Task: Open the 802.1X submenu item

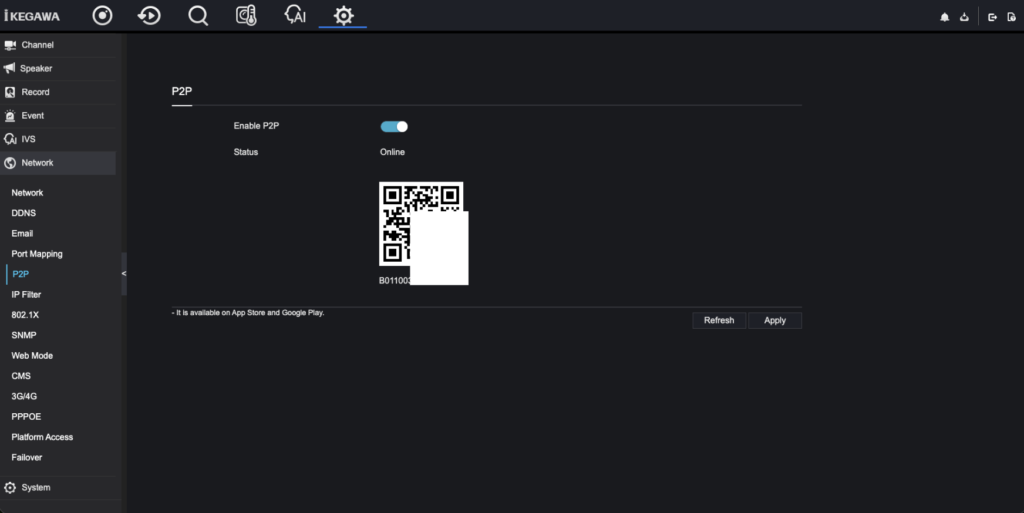Action: click(25, 315)
